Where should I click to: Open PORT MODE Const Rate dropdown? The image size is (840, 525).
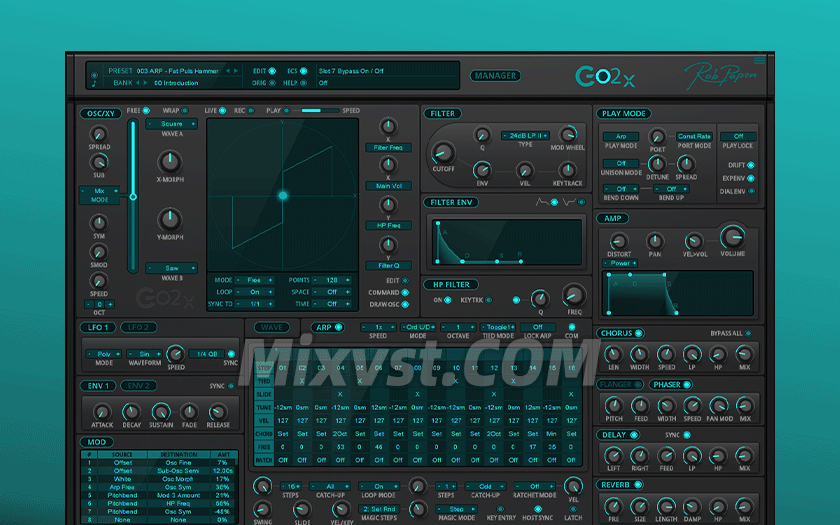pyautogui.click(x=694, y=136)
